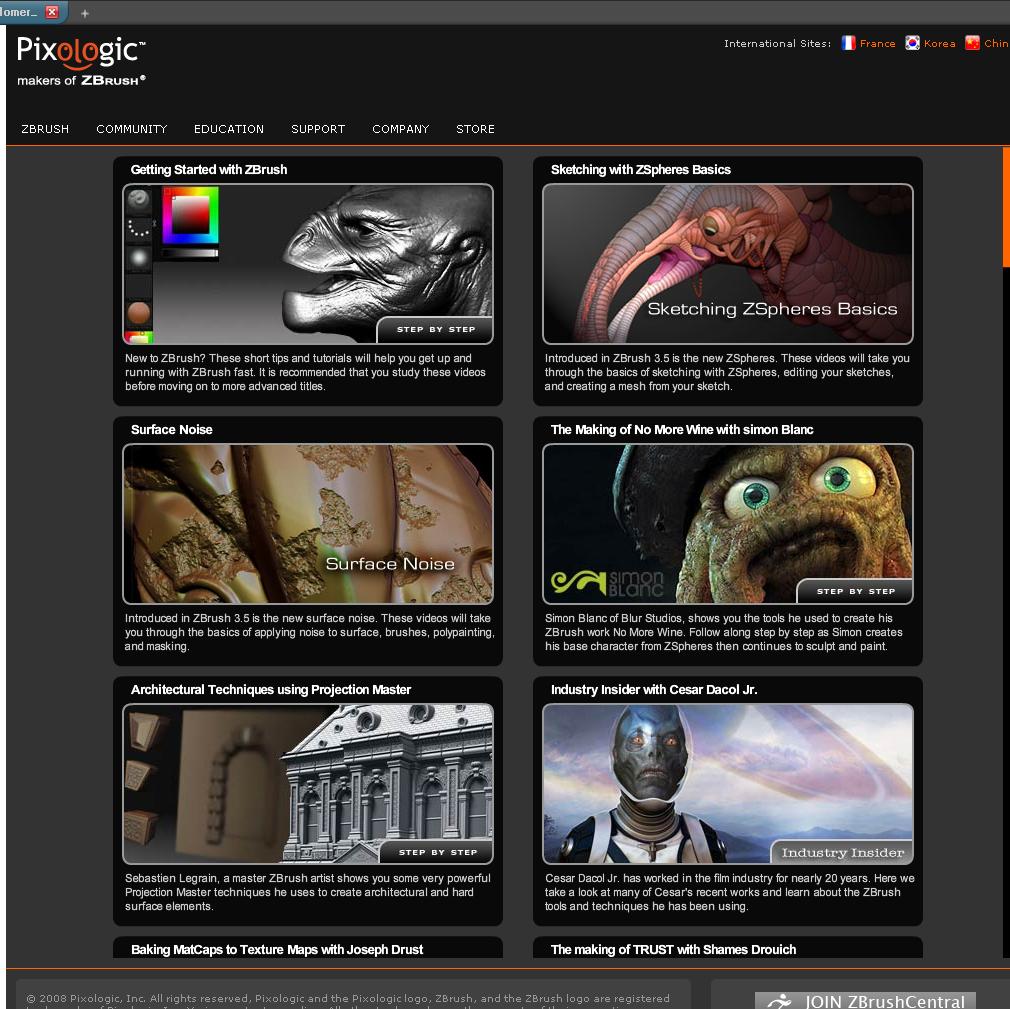Open Getting Started with ZBrush title
1010x1009 pixels.
coord(209,169)
